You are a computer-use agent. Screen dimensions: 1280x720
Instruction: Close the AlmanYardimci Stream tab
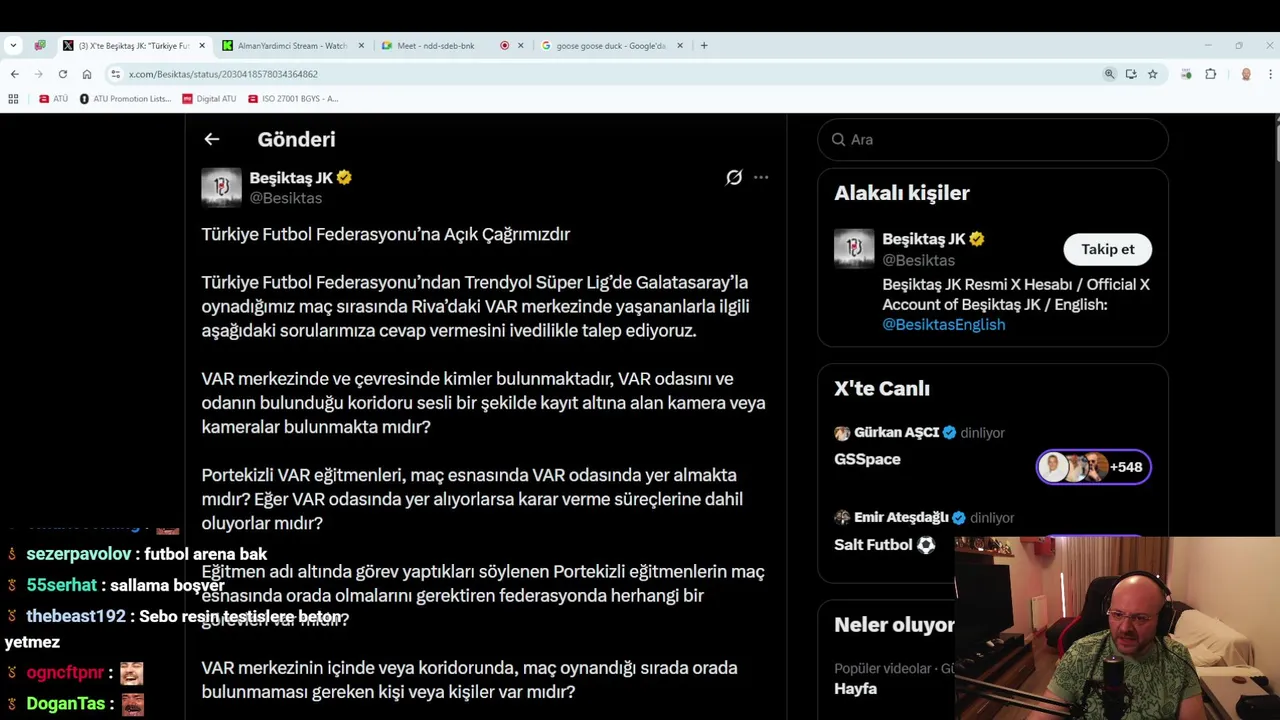click(361, 45)
